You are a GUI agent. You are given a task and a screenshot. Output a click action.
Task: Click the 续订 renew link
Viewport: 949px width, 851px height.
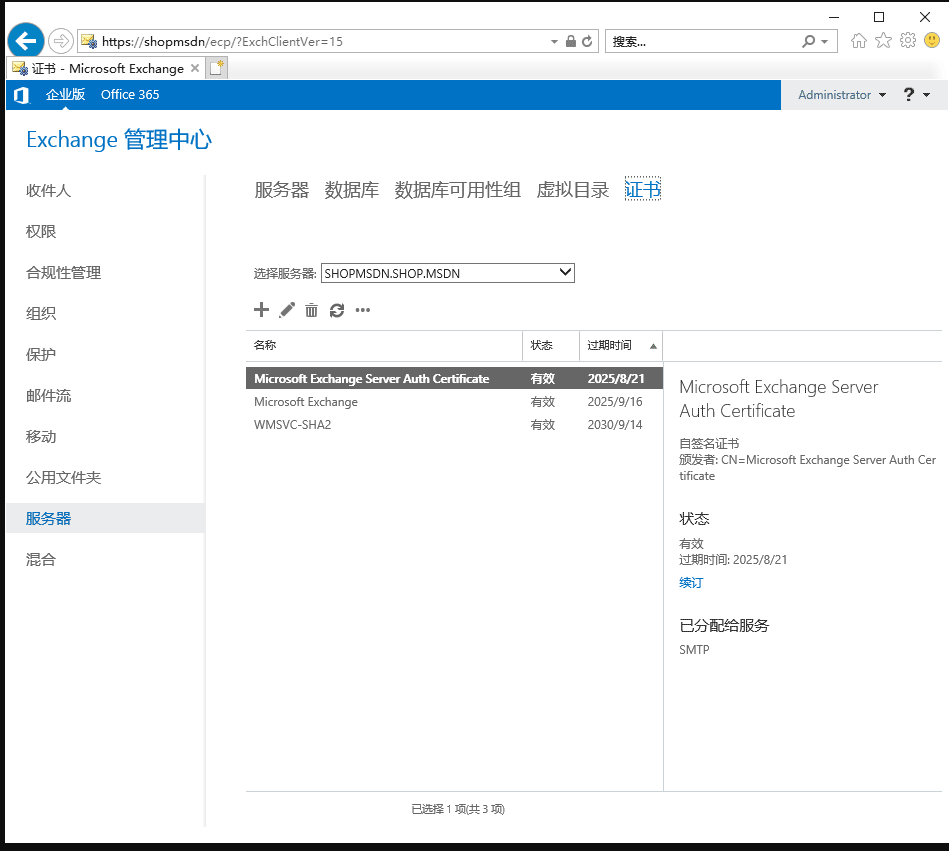691,583
